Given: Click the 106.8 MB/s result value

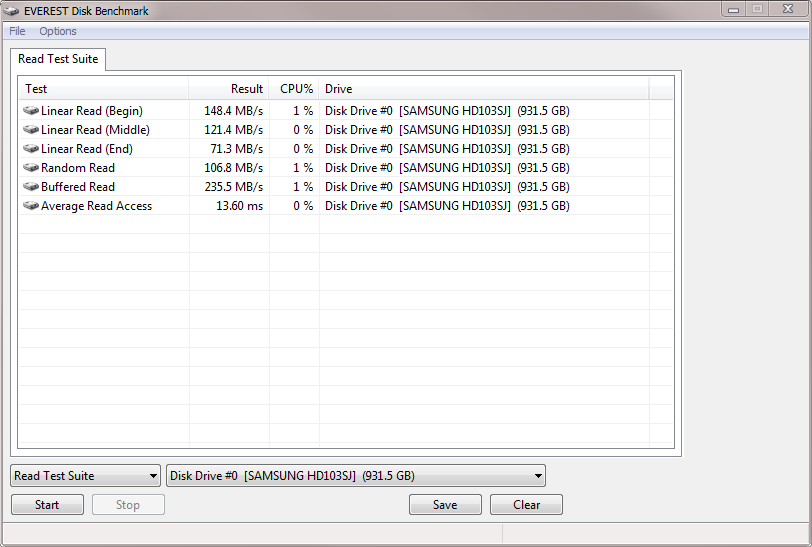Looking at the screenshot, I should point(234,168).
